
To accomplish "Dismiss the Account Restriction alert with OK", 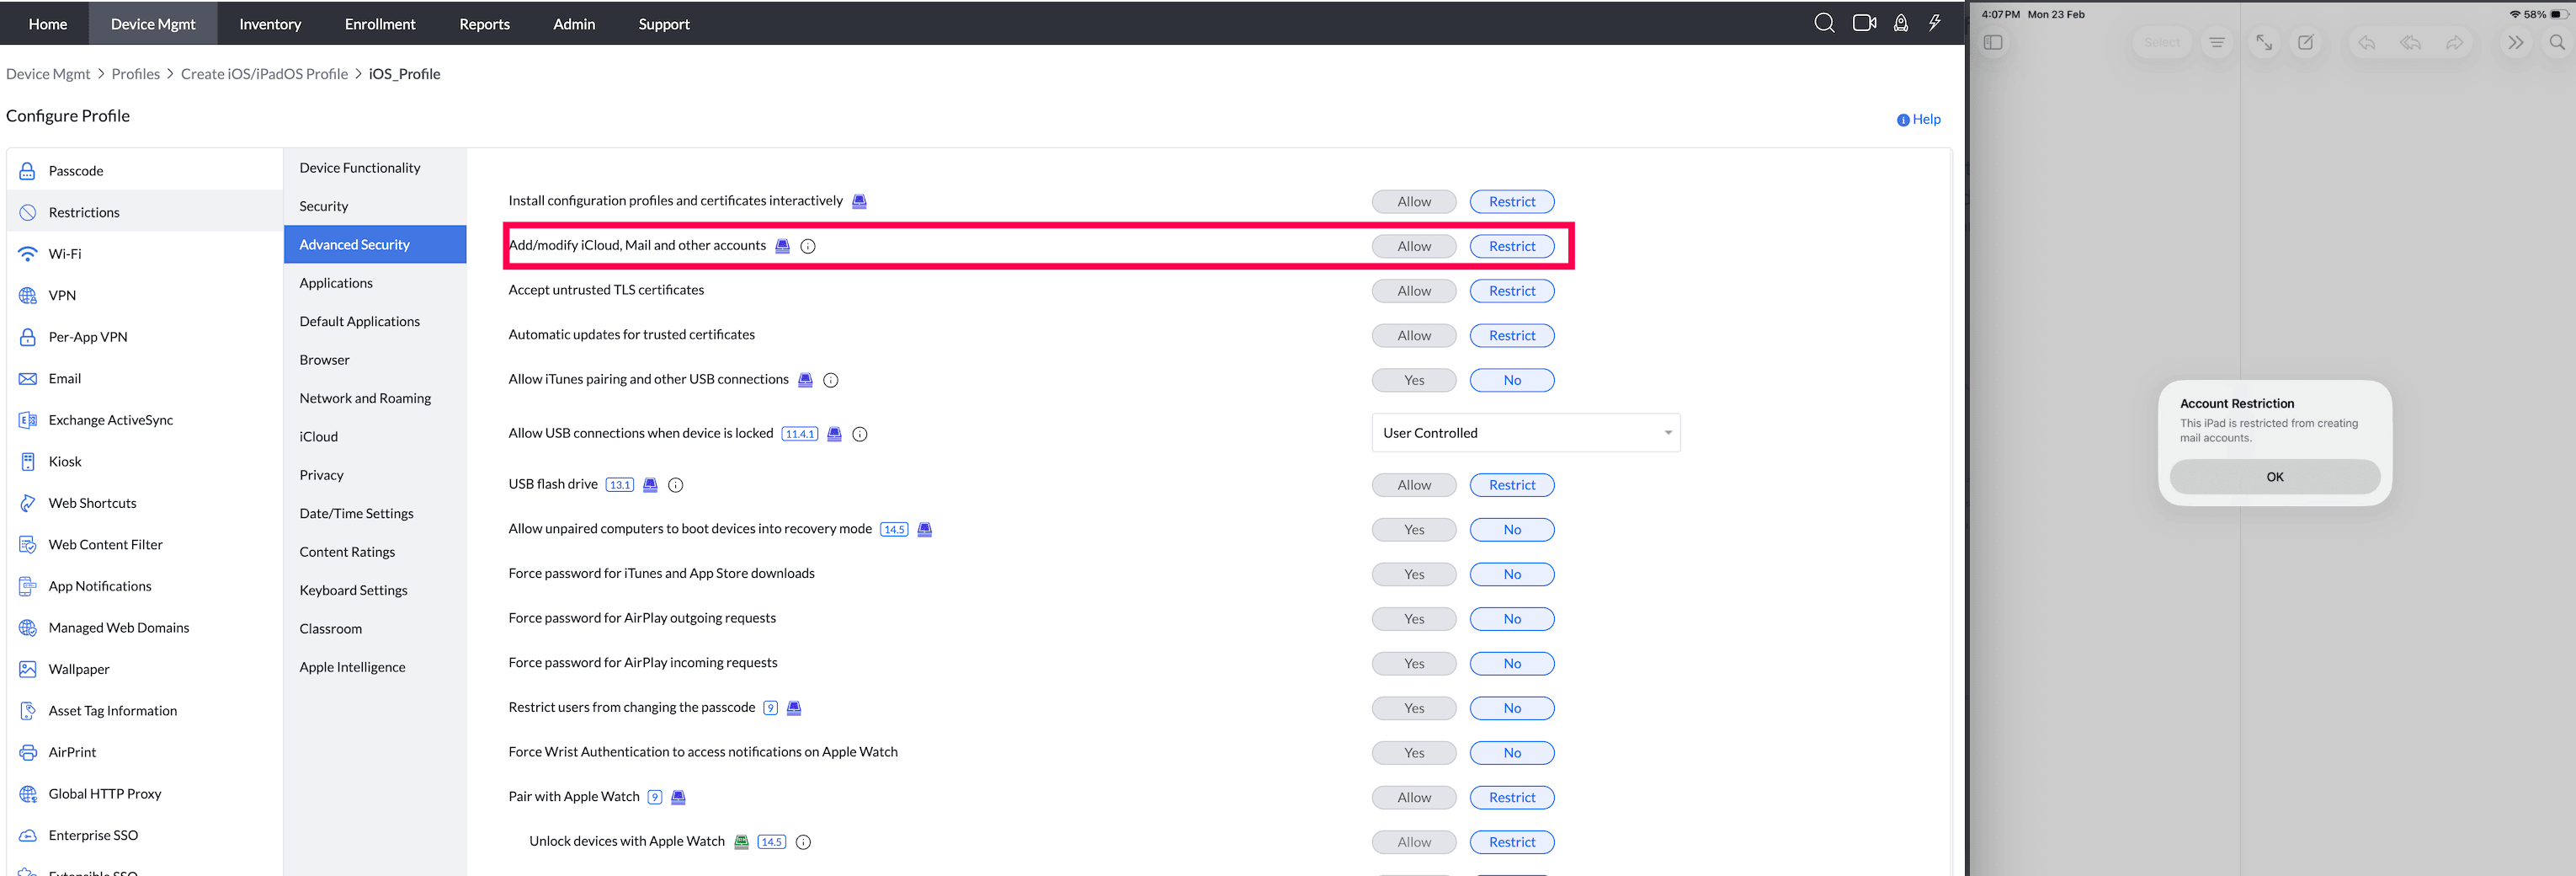I will 2274,476.
